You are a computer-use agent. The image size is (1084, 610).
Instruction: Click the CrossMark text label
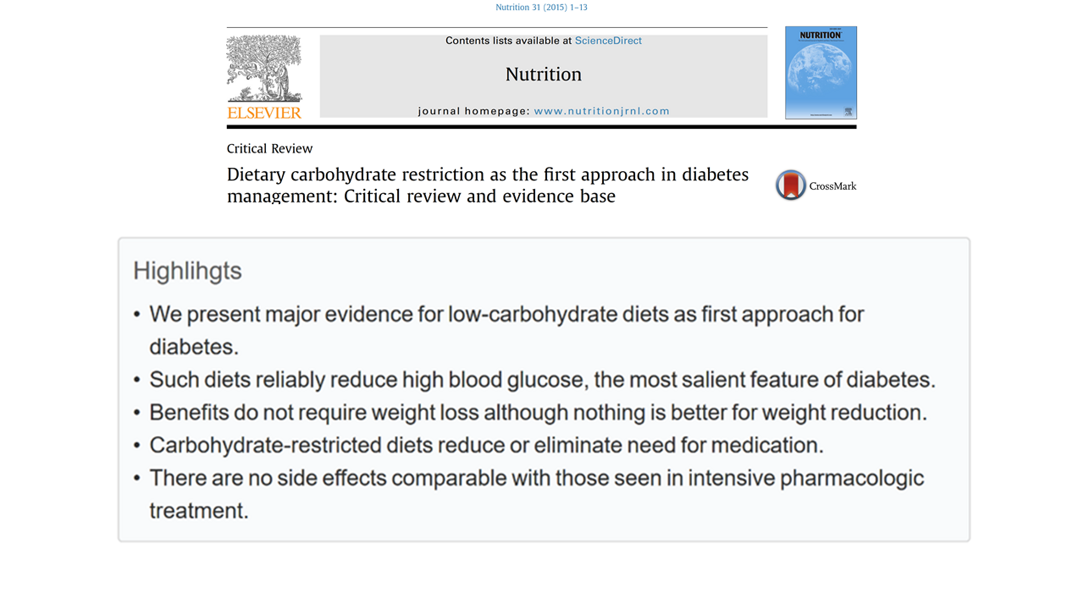[832, 186]
